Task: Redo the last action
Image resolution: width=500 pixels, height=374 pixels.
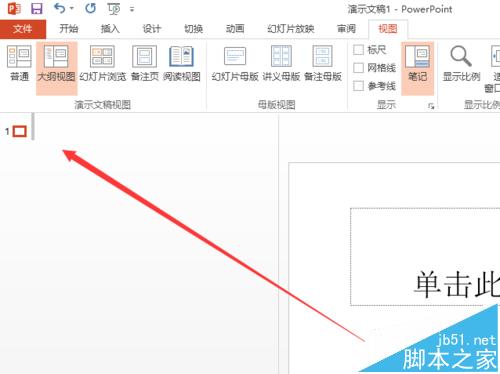Action: (x=90, y=8)
